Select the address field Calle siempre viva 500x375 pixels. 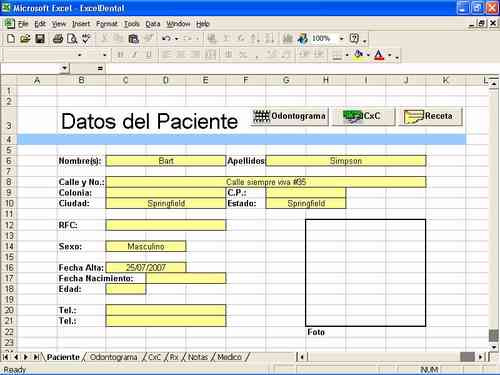[266, 182]
